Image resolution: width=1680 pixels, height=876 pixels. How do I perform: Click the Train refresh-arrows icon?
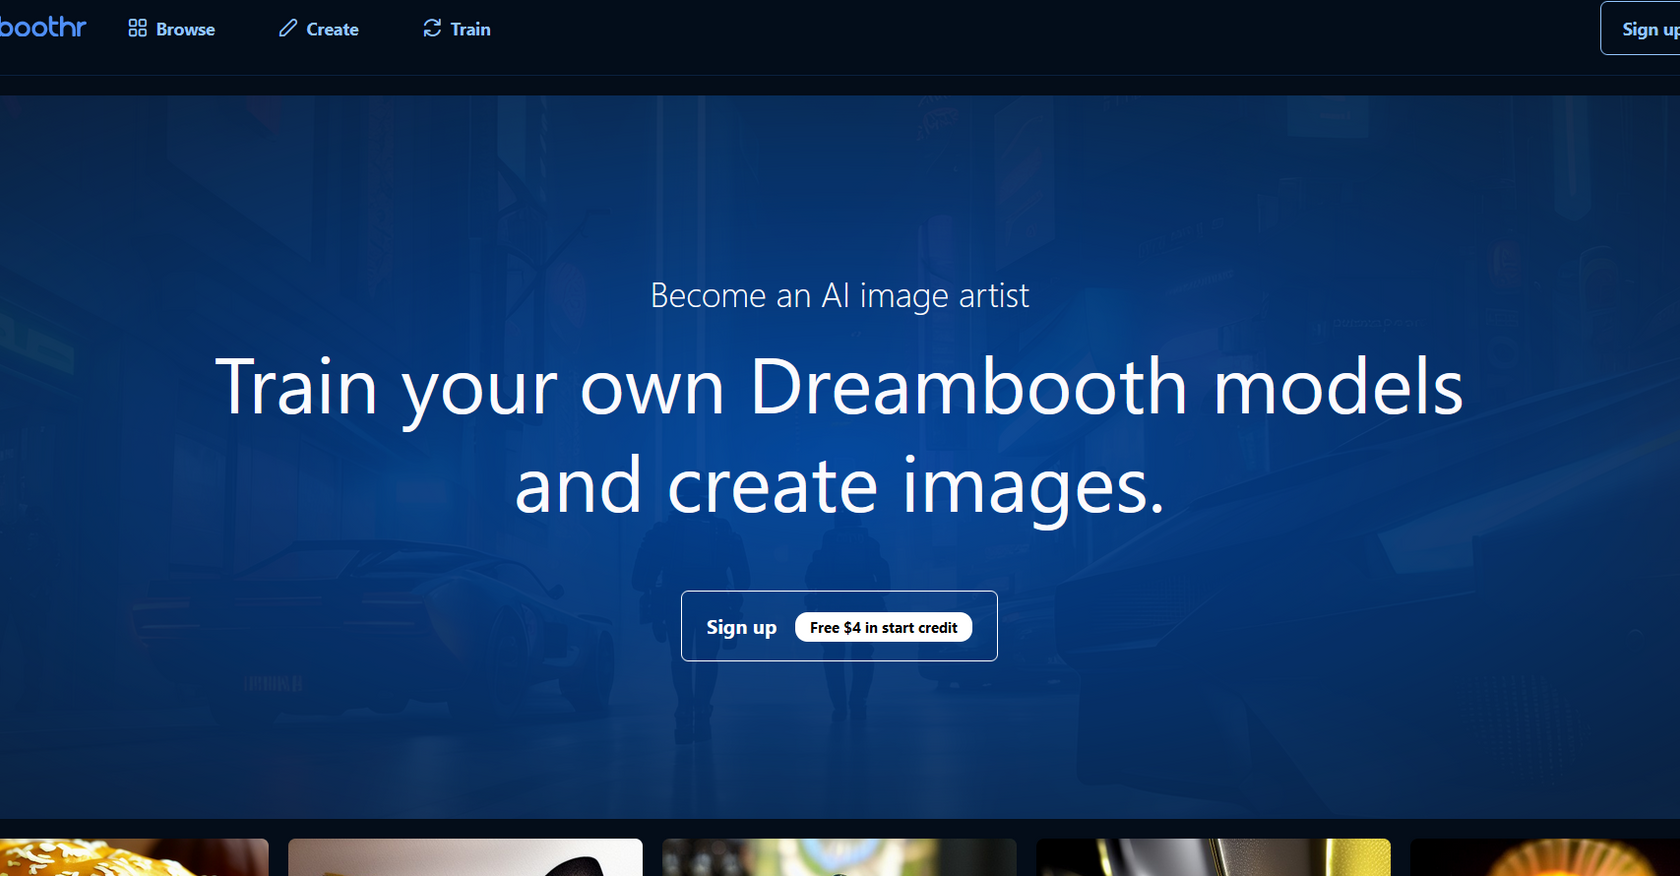[x=432, y=29]
